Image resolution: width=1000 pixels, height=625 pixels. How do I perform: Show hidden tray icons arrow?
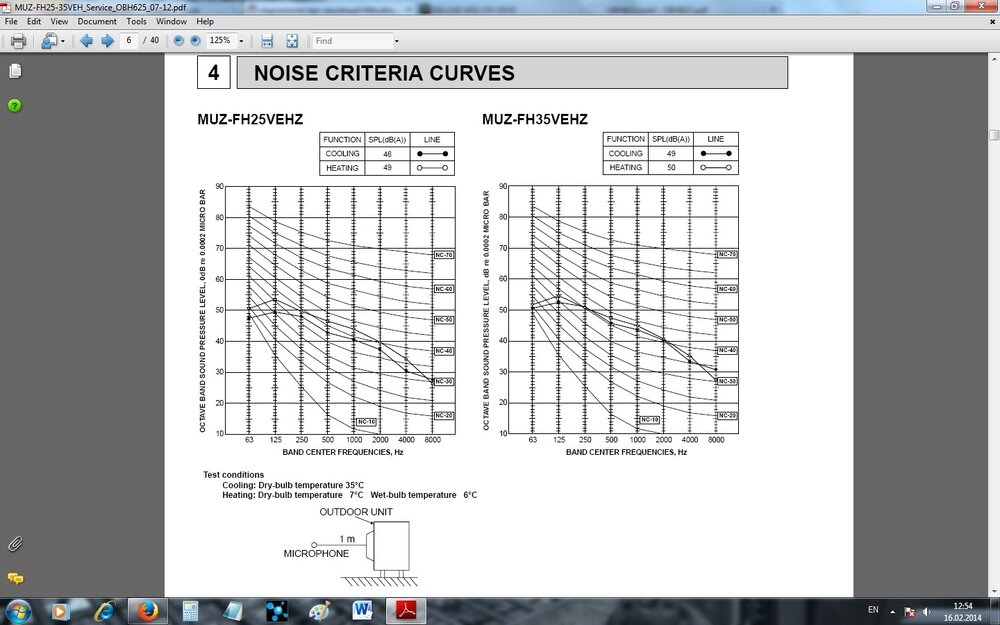tap(892, 612)
